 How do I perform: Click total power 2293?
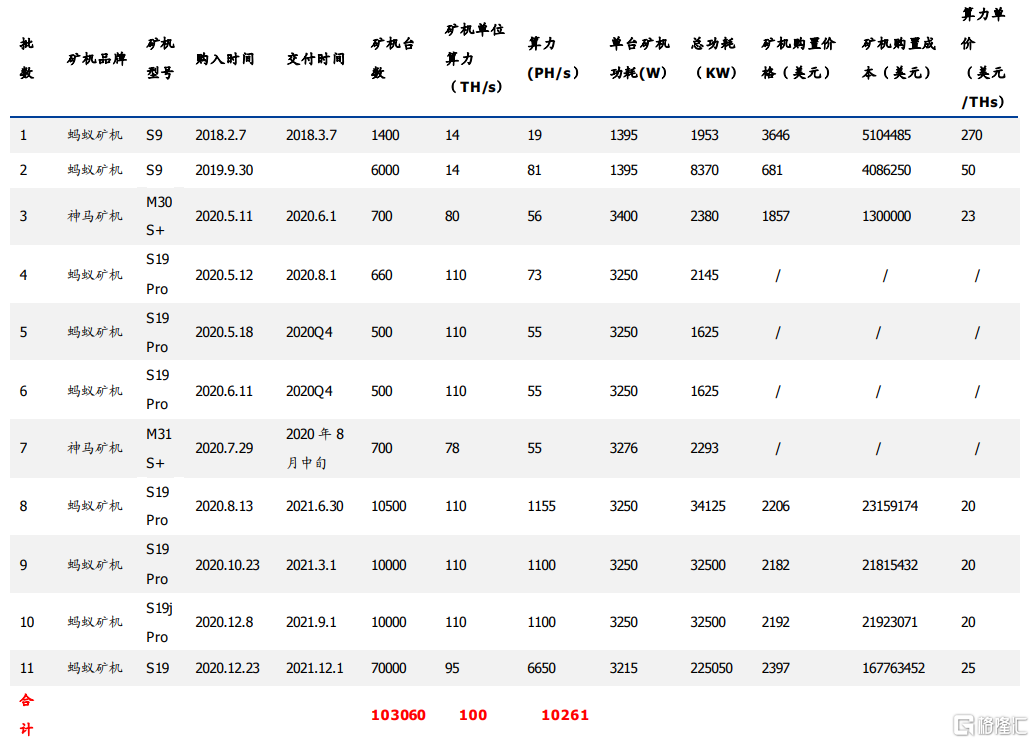click(x=704, y=448)
